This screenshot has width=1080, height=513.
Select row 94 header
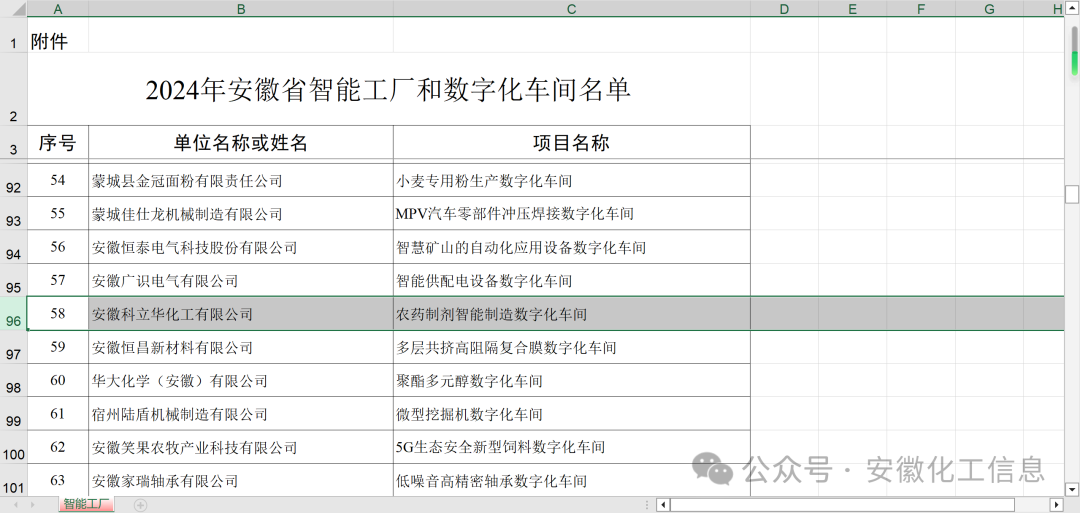tap(14, 247)
